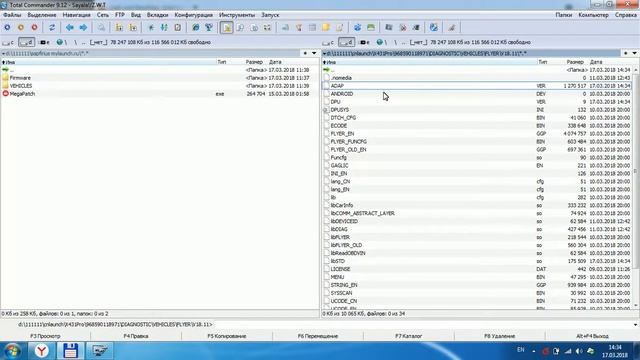Open the Файлы menu
The width and height of the screenshot is (640, 360).
coord(12,15)
